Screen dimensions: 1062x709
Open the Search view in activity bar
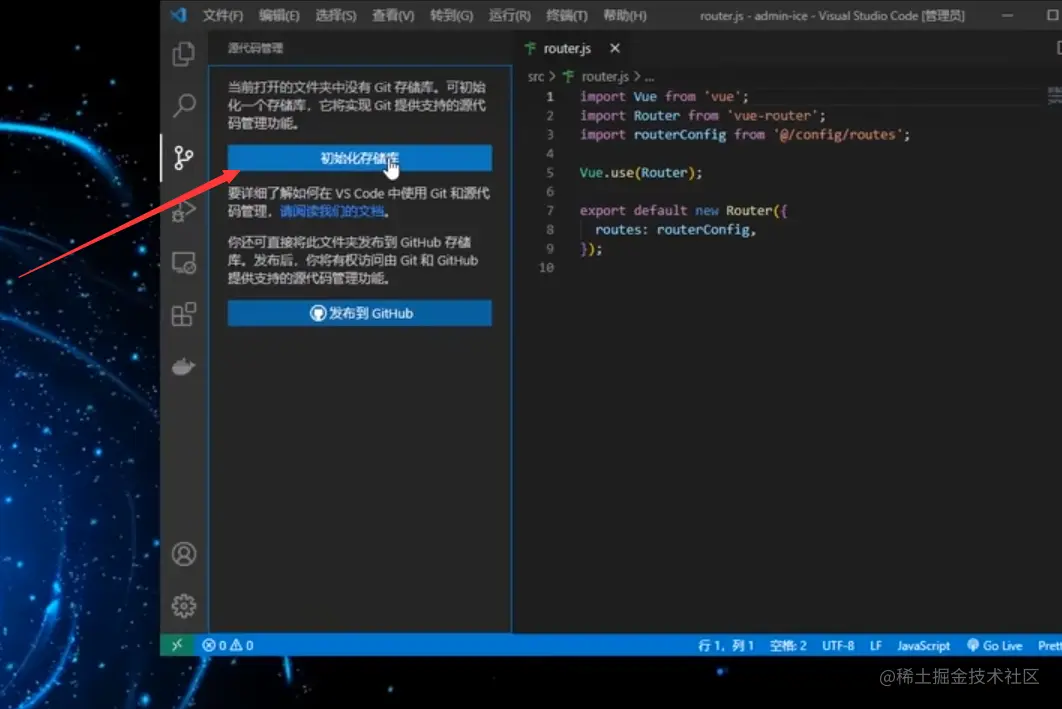184,105
